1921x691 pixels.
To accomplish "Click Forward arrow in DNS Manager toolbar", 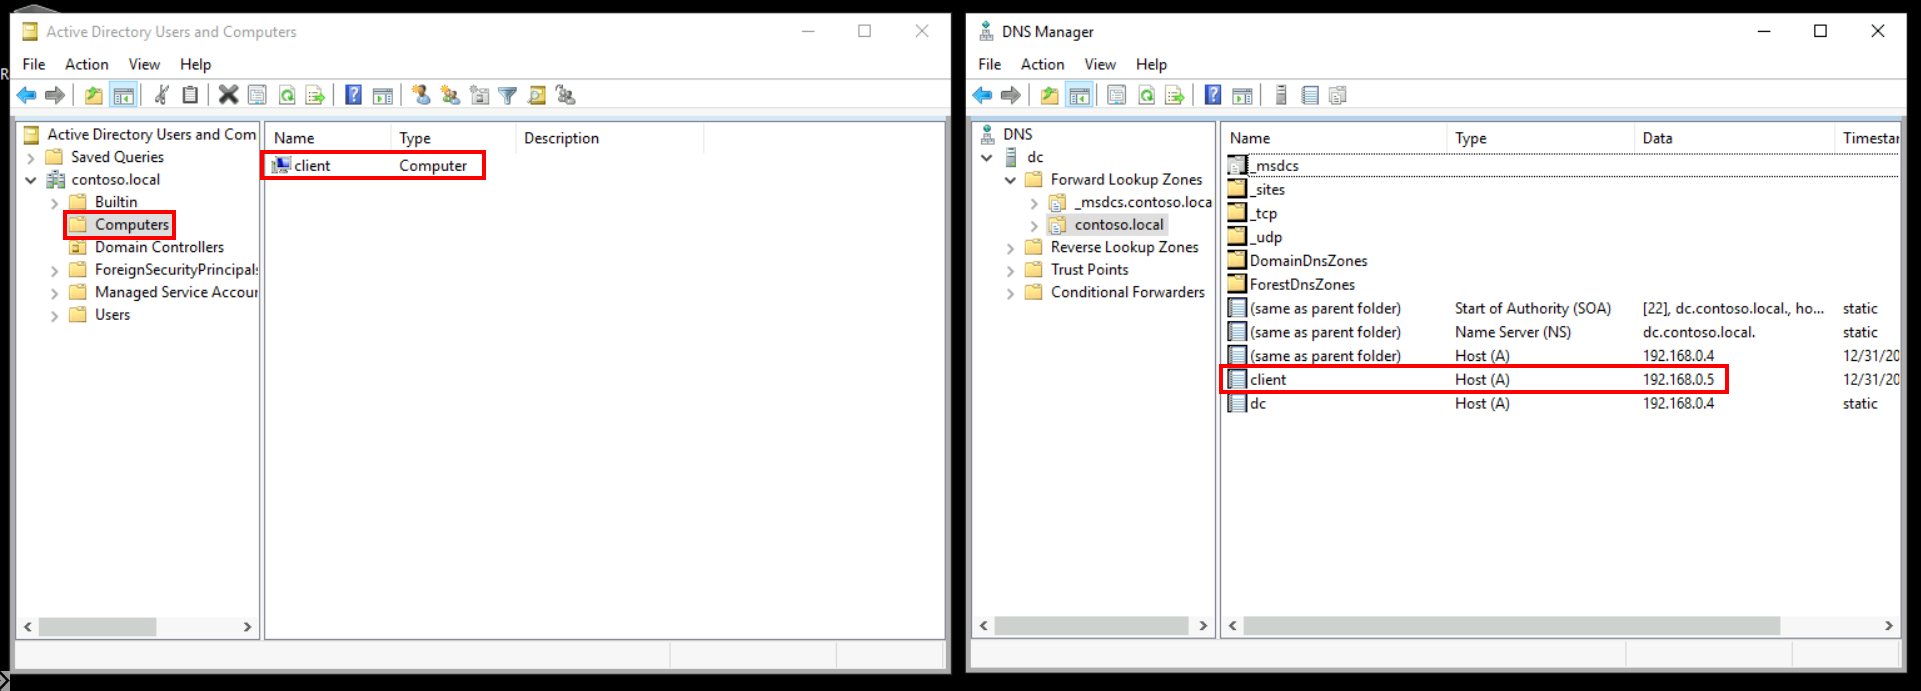I will point(1011,95).
